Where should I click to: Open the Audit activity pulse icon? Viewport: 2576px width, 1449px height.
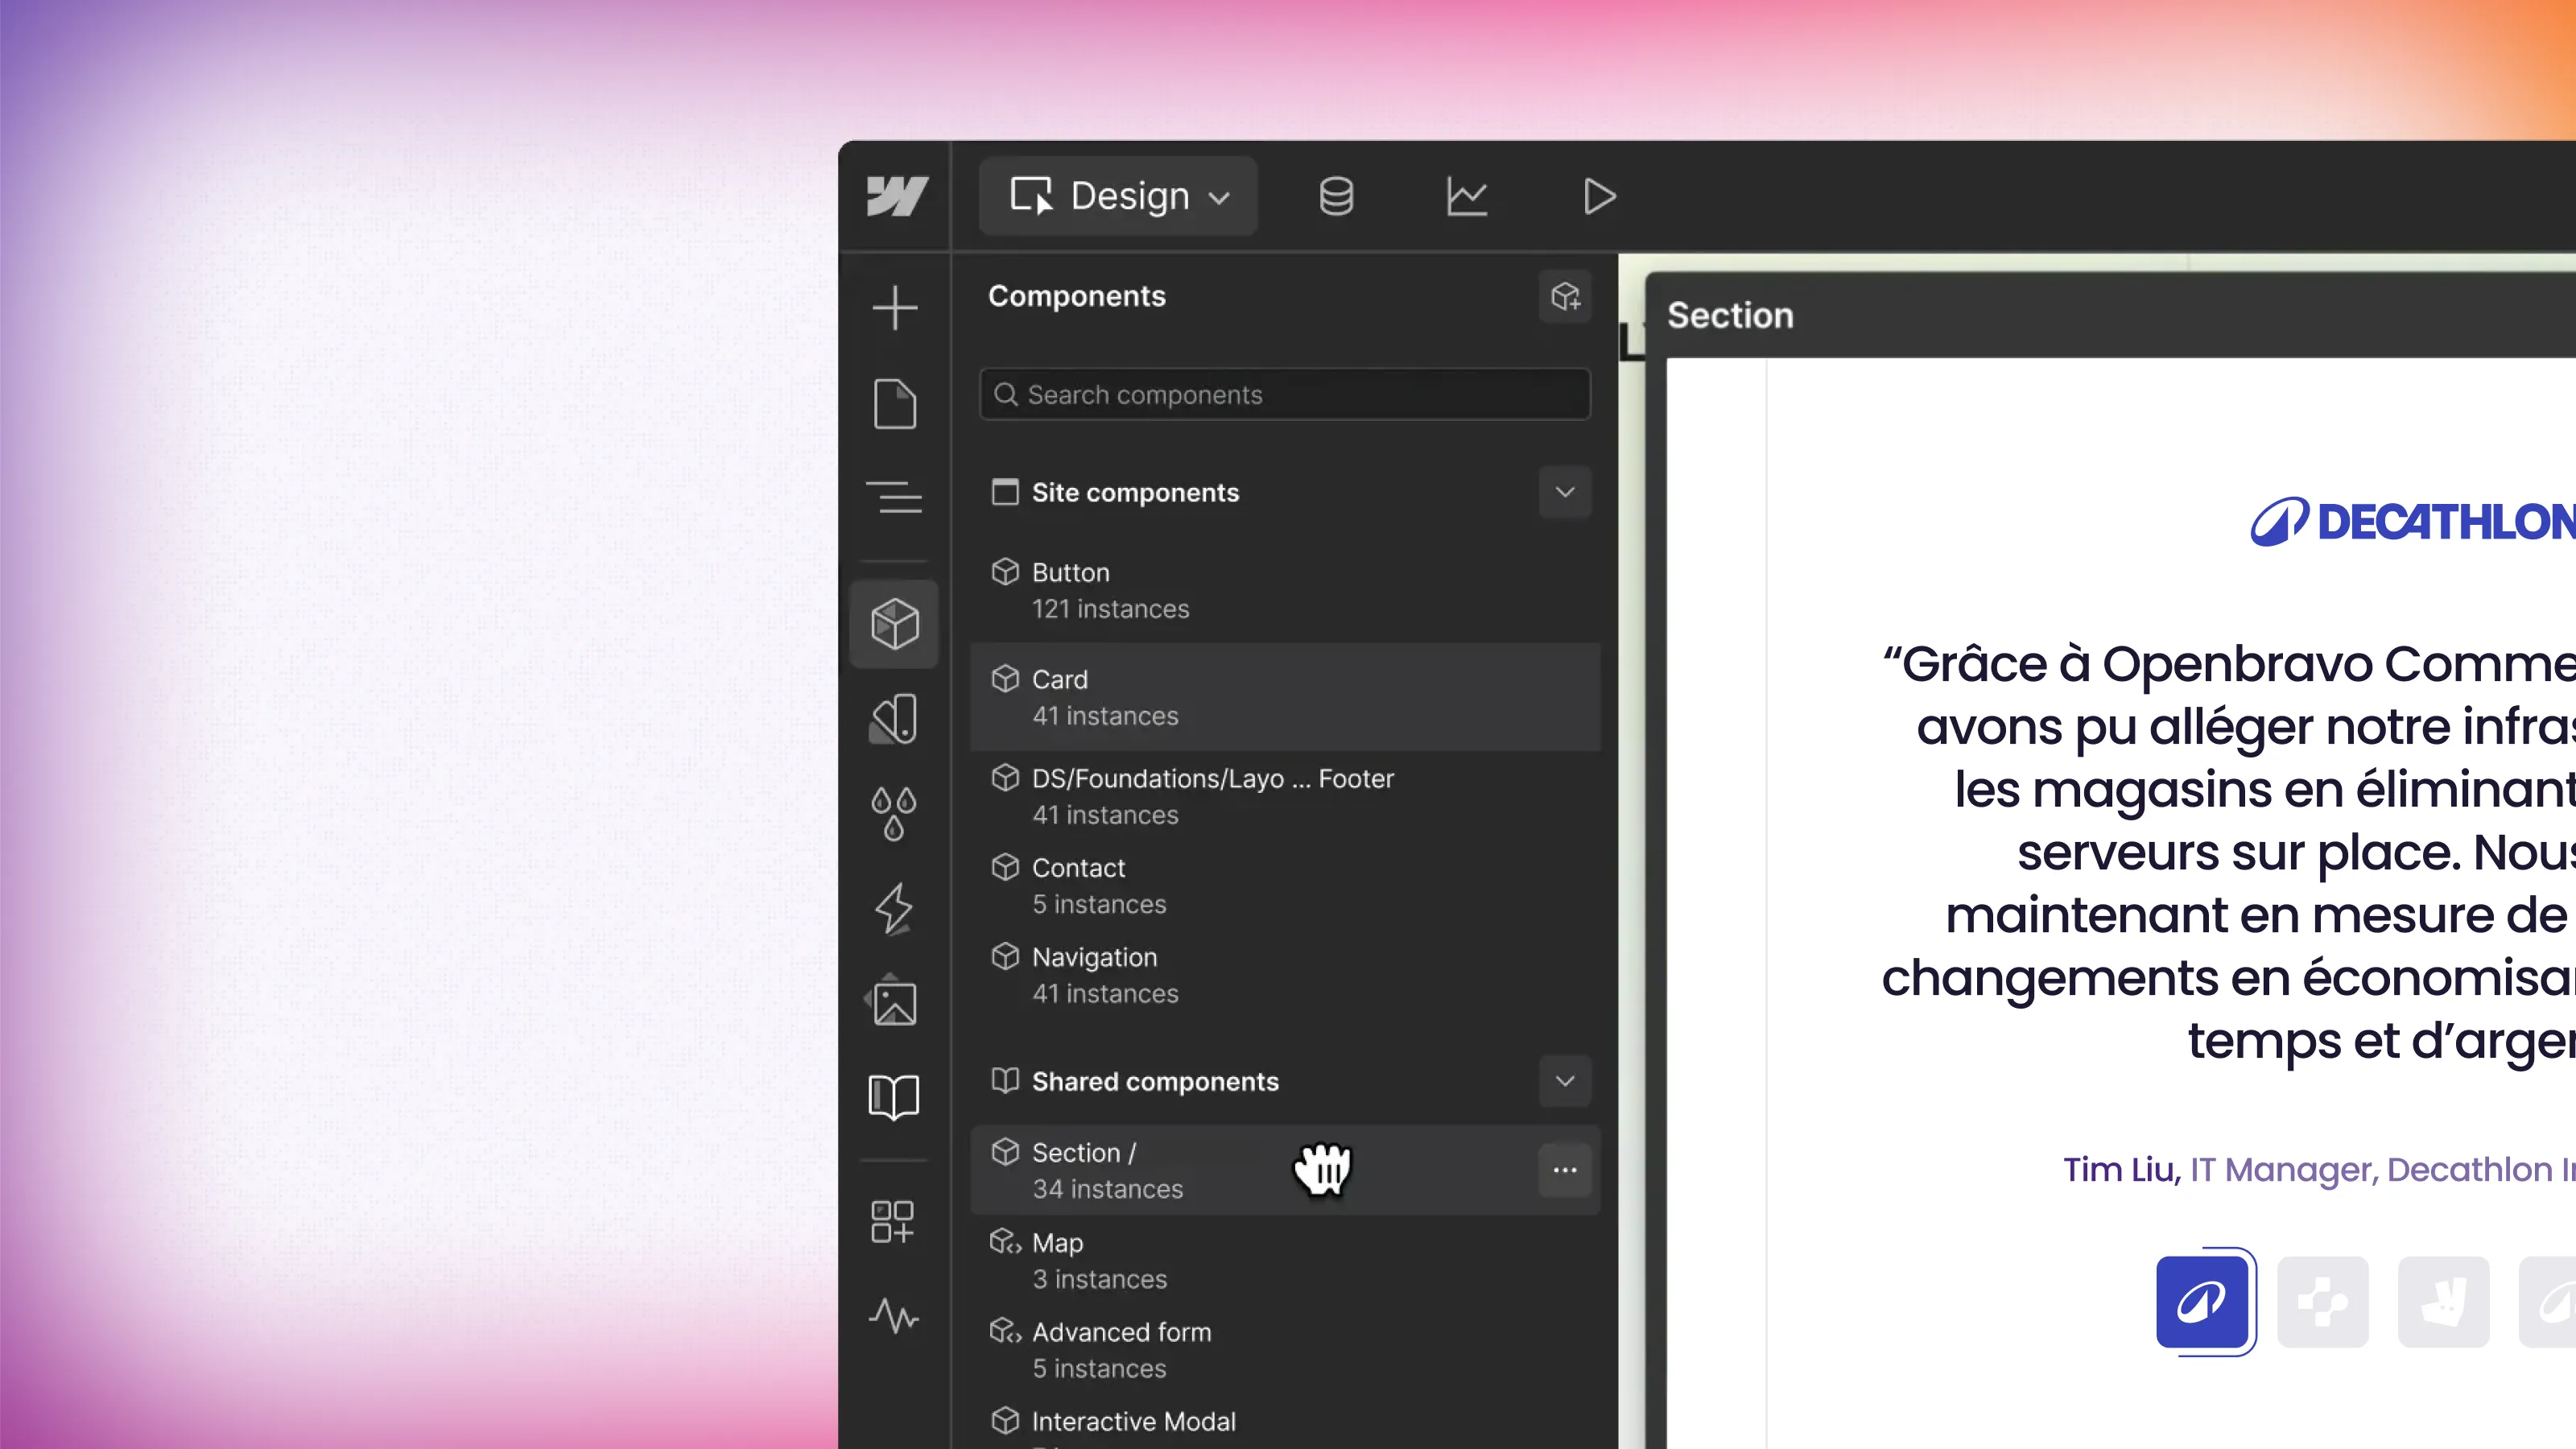(x=893, y=1316)
